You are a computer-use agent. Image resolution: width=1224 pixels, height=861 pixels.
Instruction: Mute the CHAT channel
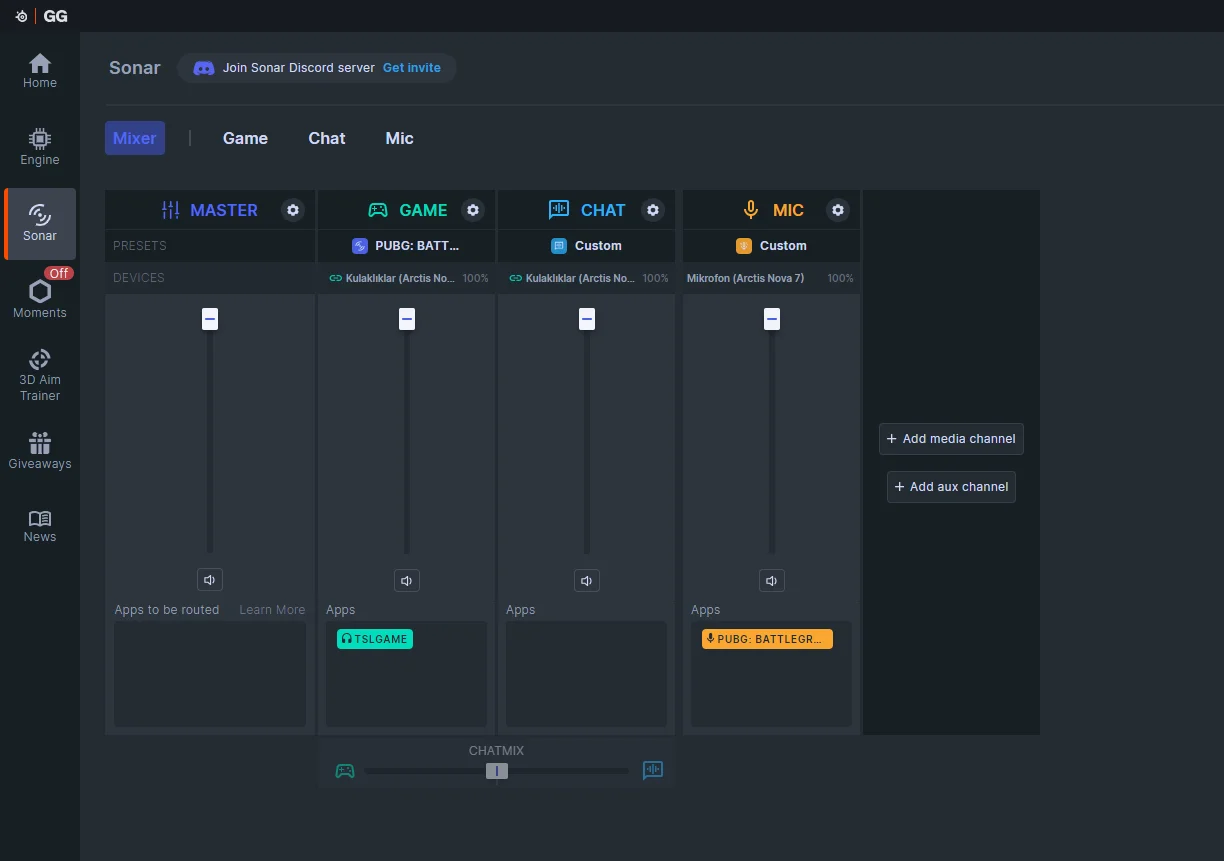[x=587, y=580]
